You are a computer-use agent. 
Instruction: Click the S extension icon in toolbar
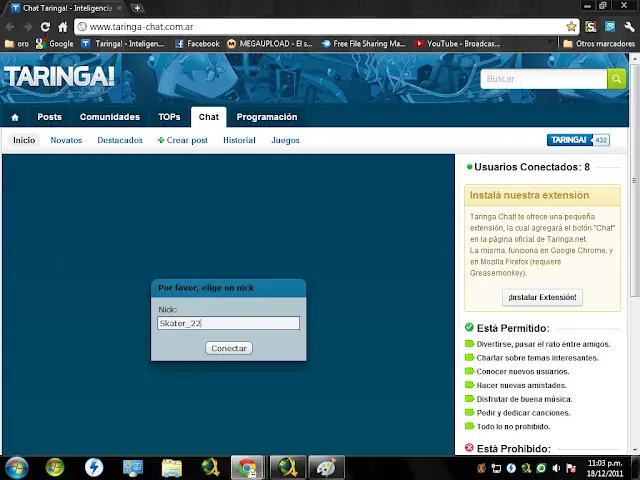(x=591, y=27)
